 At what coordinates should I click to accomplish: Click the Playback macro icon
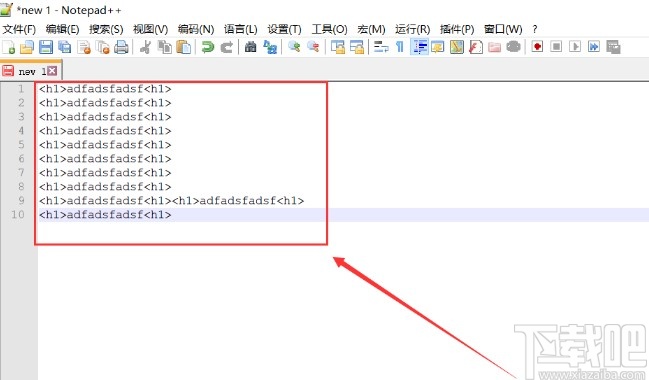[x=575, y=46]
